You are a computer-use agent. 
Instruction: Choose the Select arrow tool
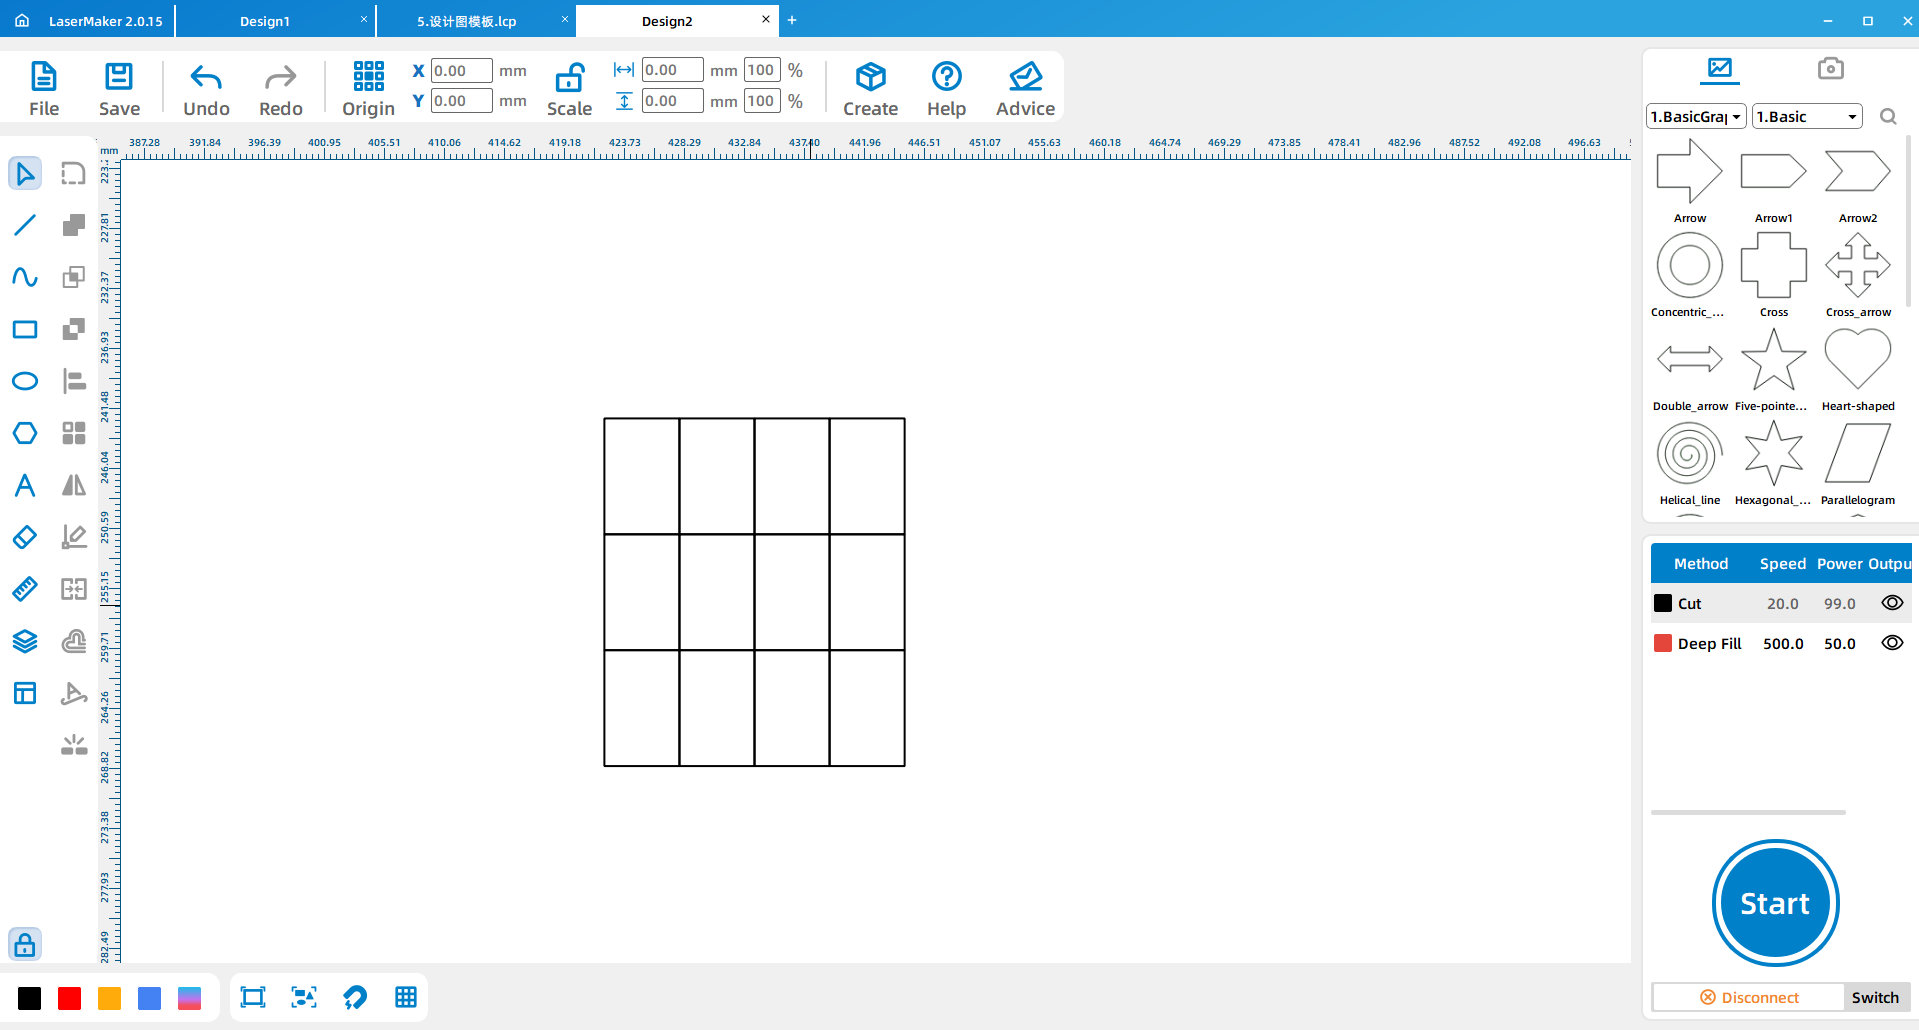(x=25, y=173)
